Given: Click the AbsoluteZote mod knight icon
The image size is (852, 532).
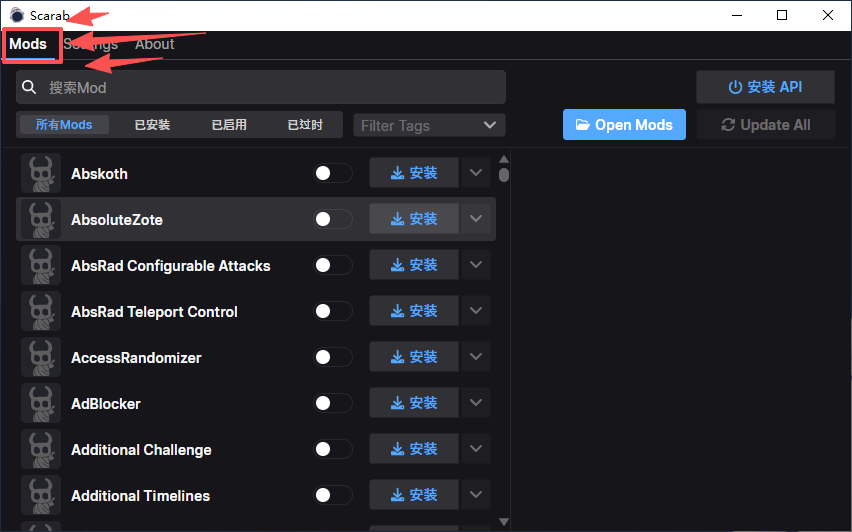Looking at the screenshot, I should pyautogui.click(x=41, y=220).
